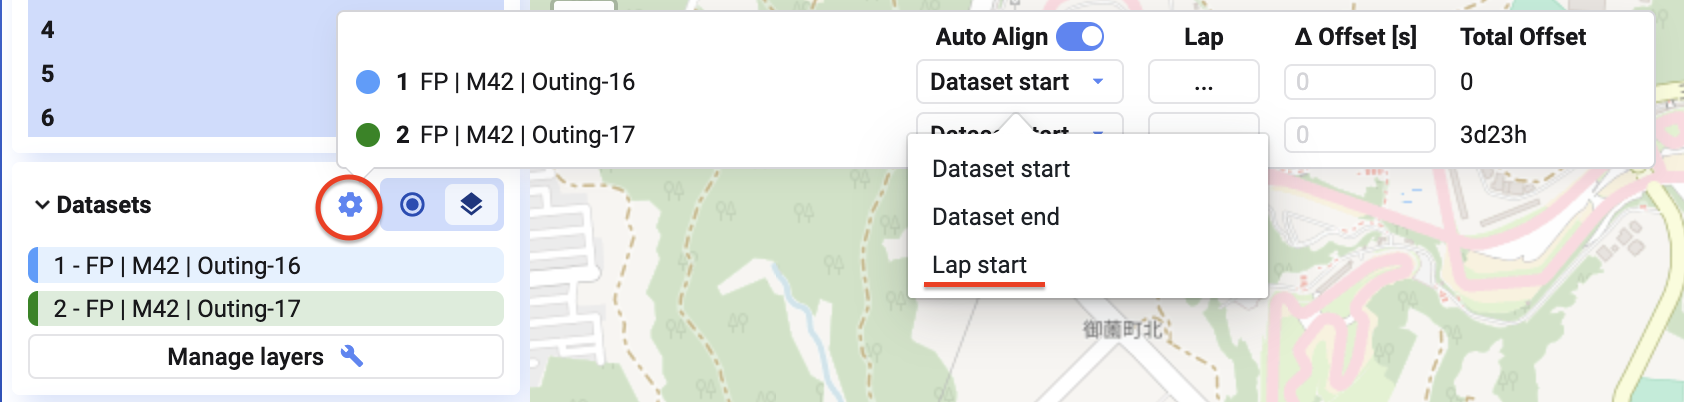This screenshot has height=402, width=1684.
Task: Click the blue color dot for Outing-16
Action: coord(368,82)
